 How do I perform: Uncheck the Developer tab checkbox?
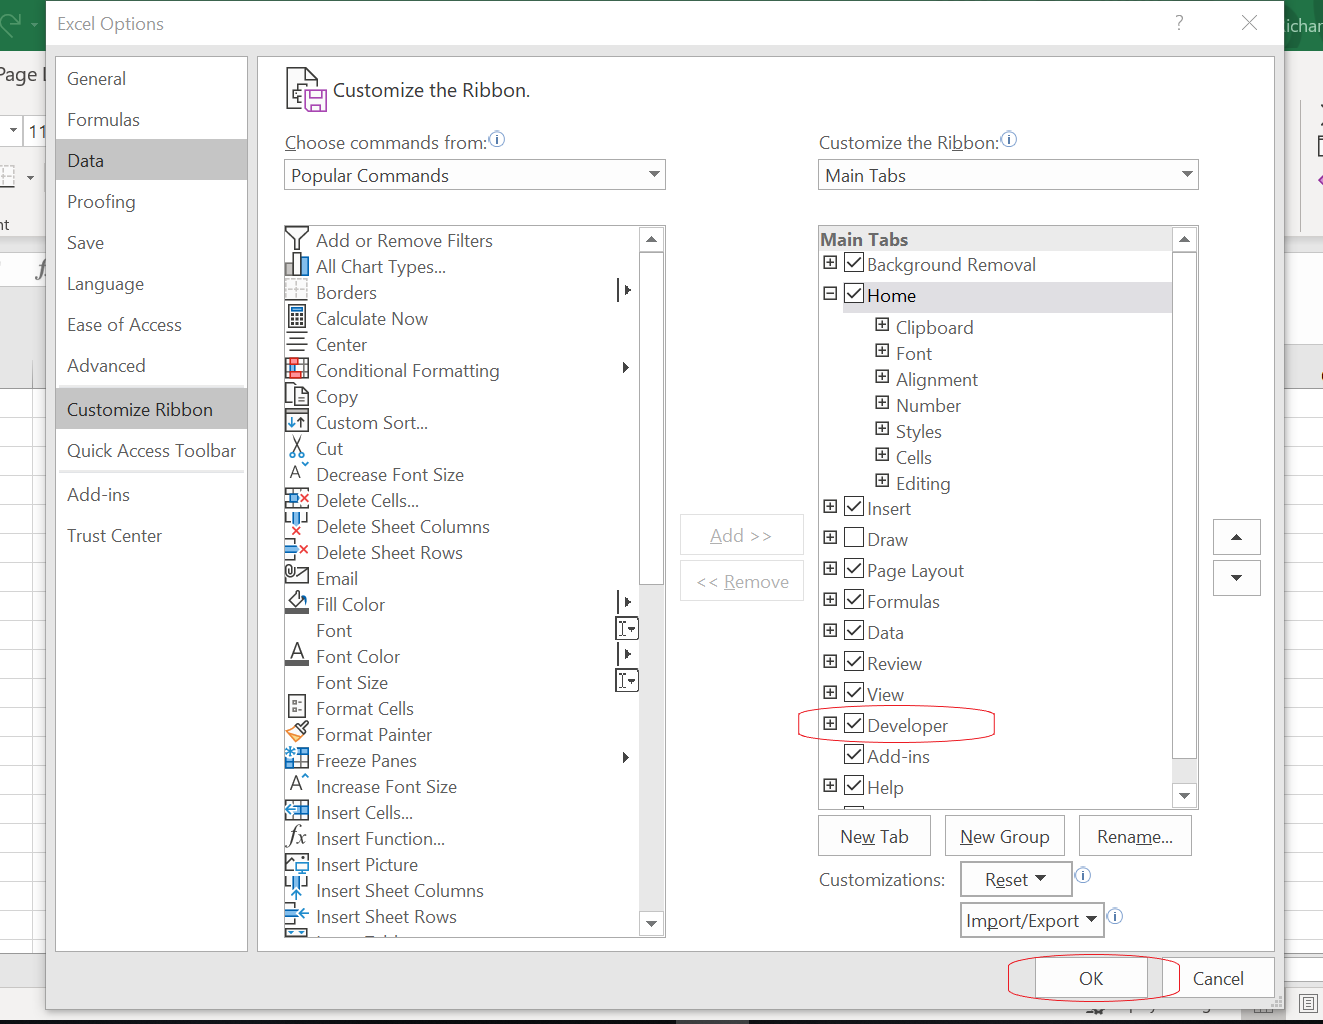point(854,724)
